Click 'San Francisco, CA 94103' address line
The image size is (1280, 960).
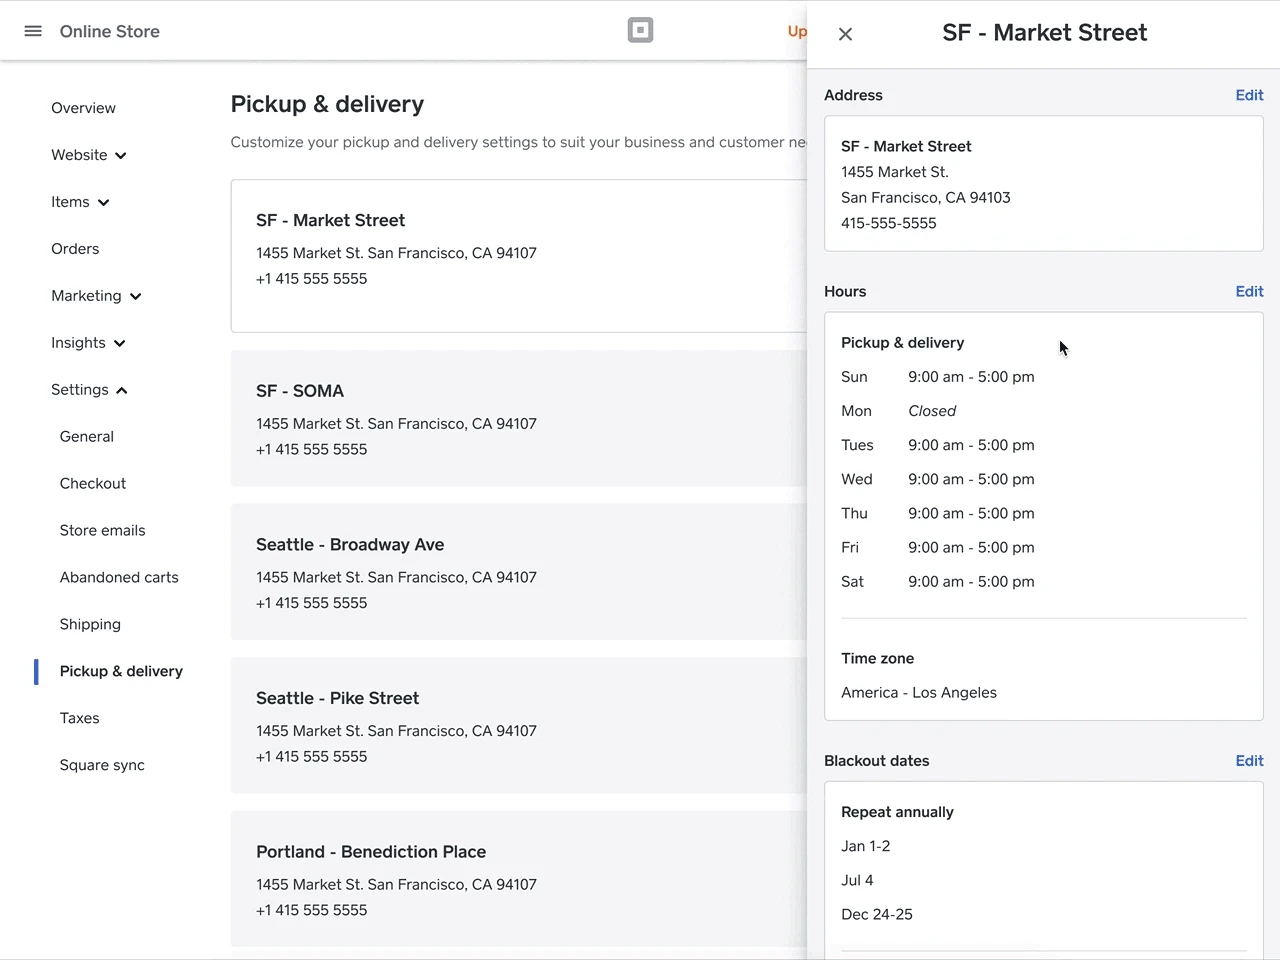click(926, 197)
